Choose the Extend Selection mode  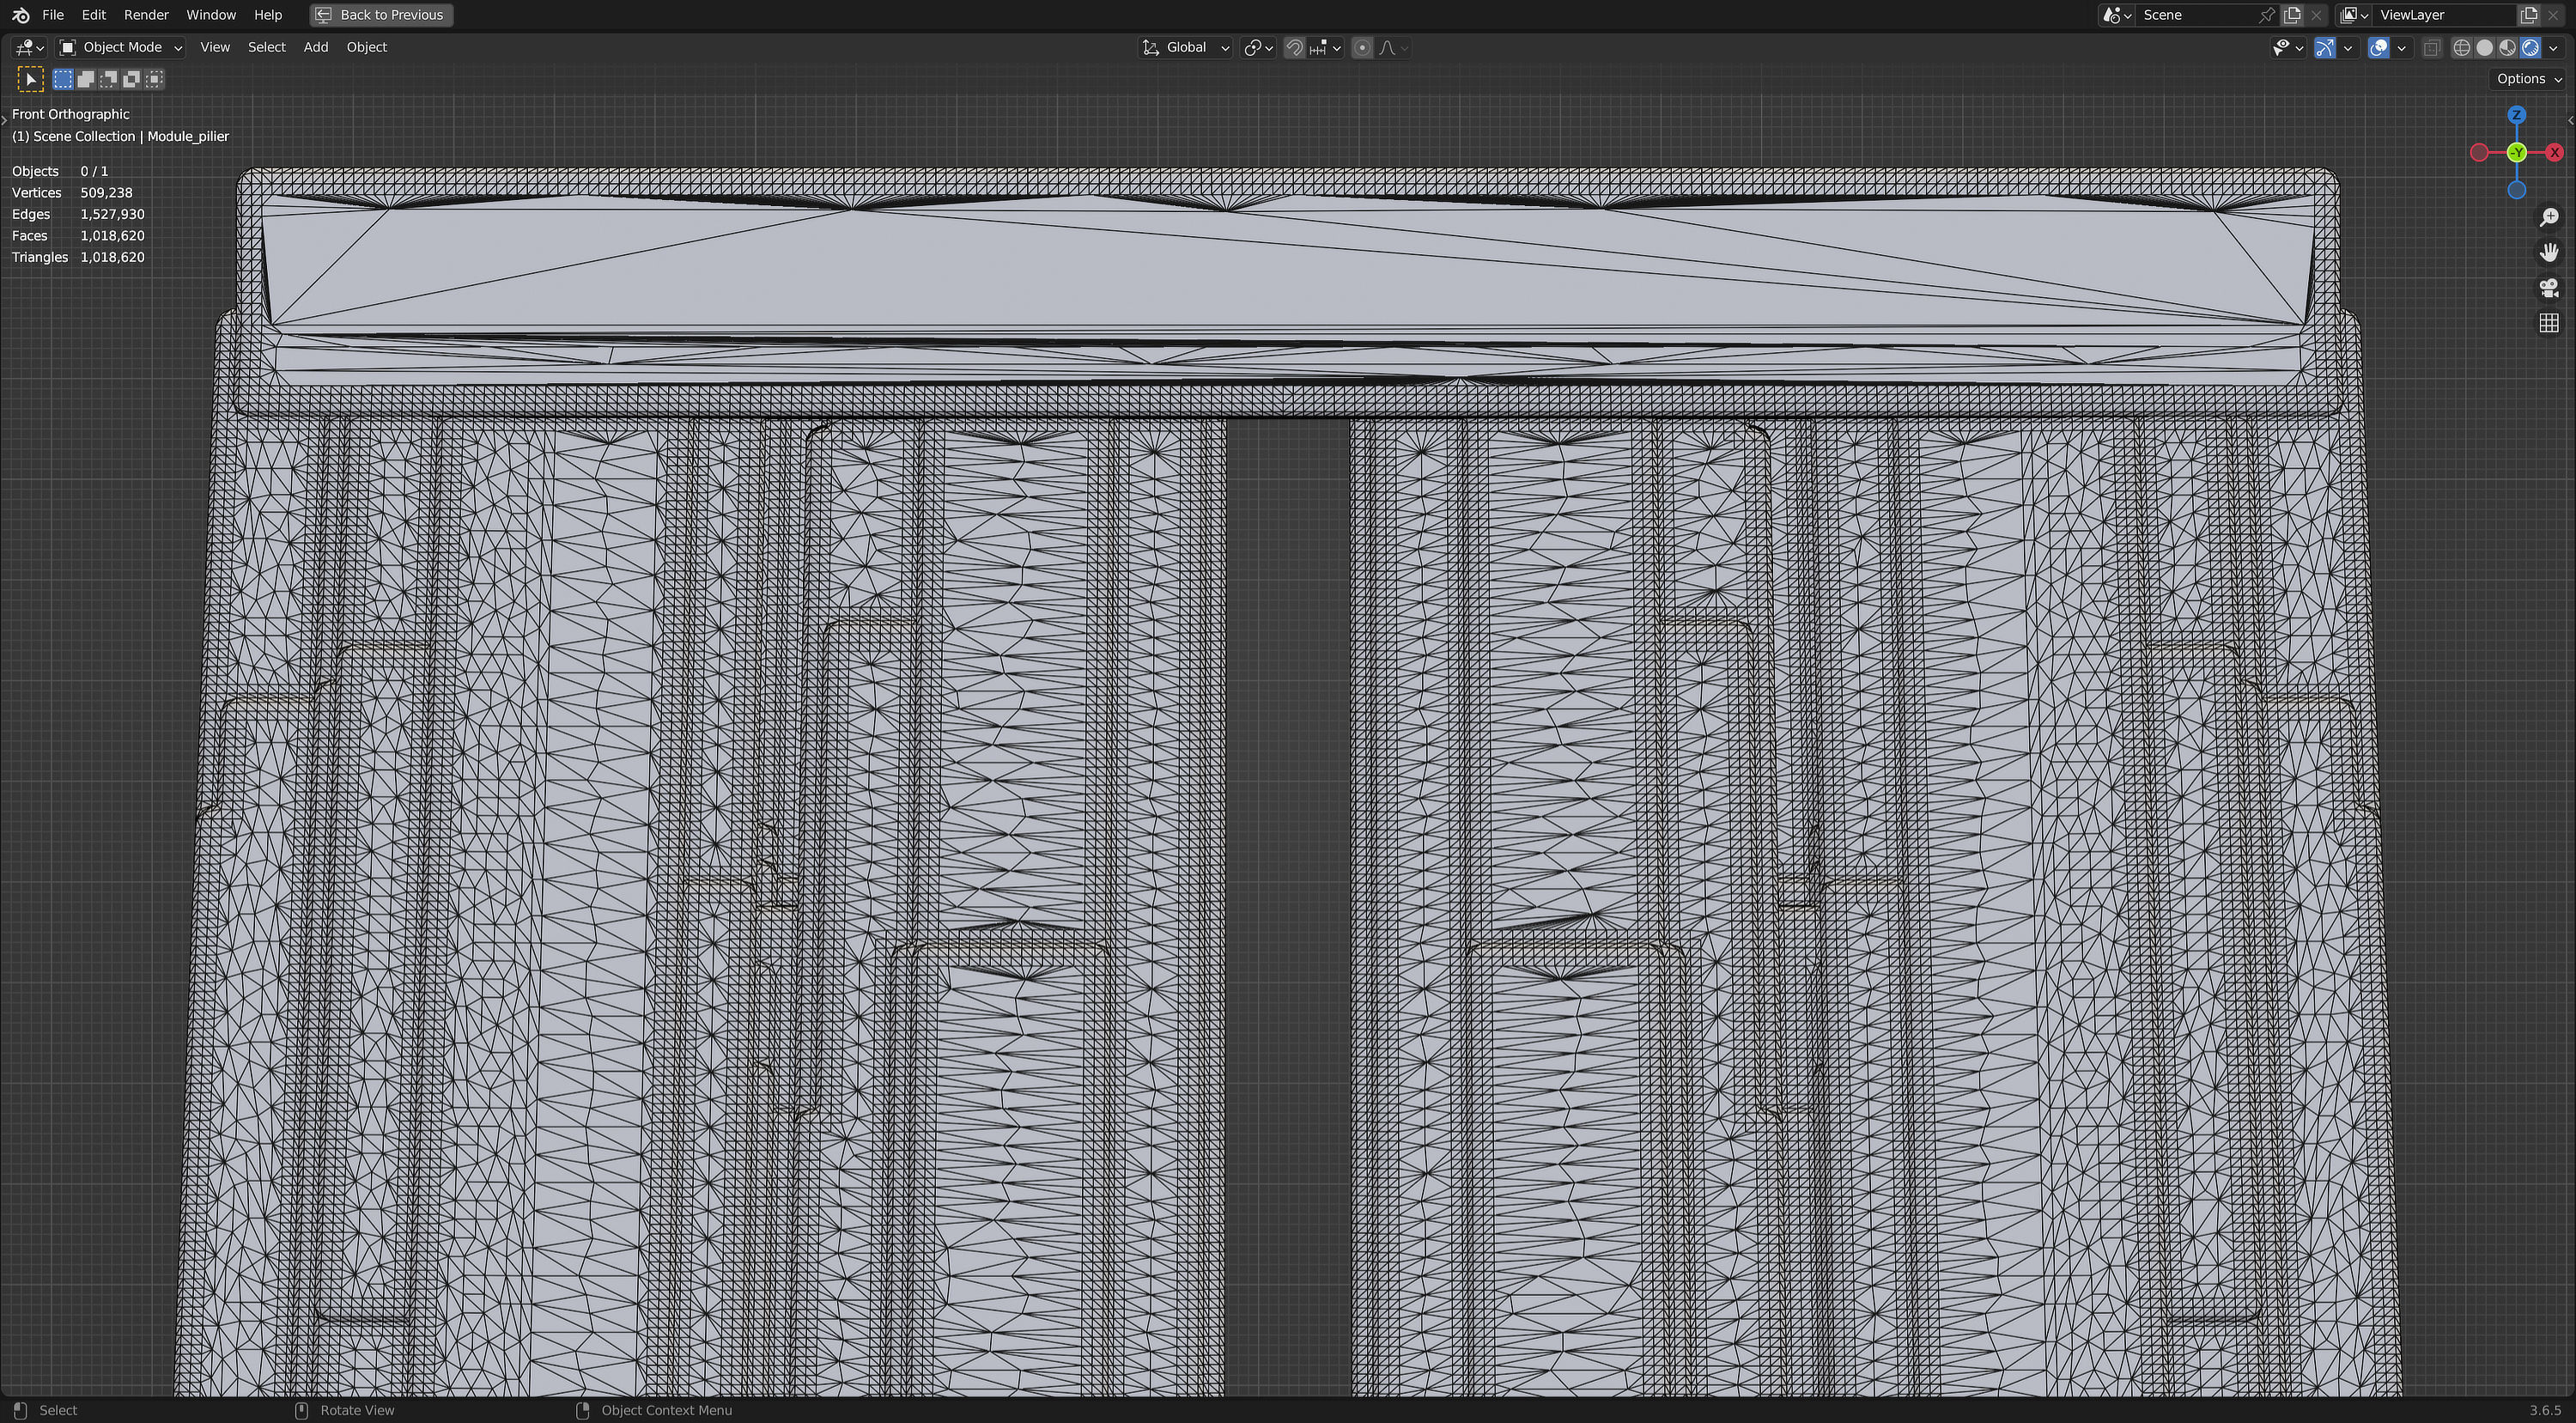[86, 79]
